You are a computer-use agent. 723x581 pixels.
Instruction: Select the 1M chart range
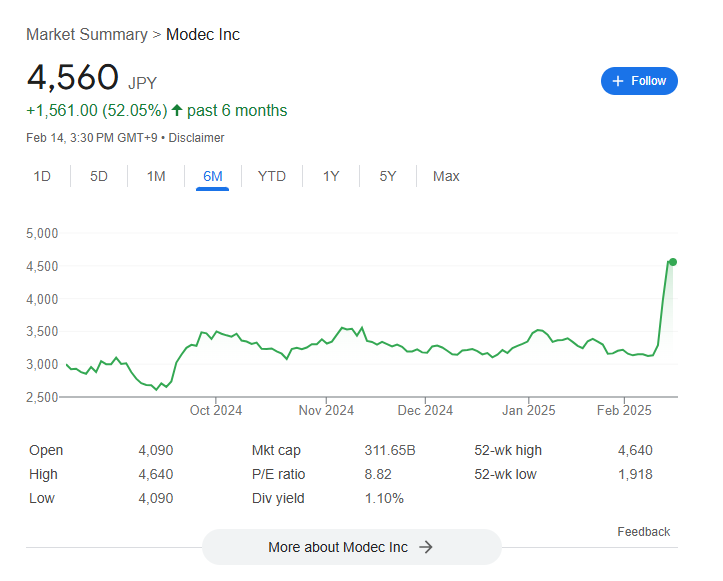[156, 176]
